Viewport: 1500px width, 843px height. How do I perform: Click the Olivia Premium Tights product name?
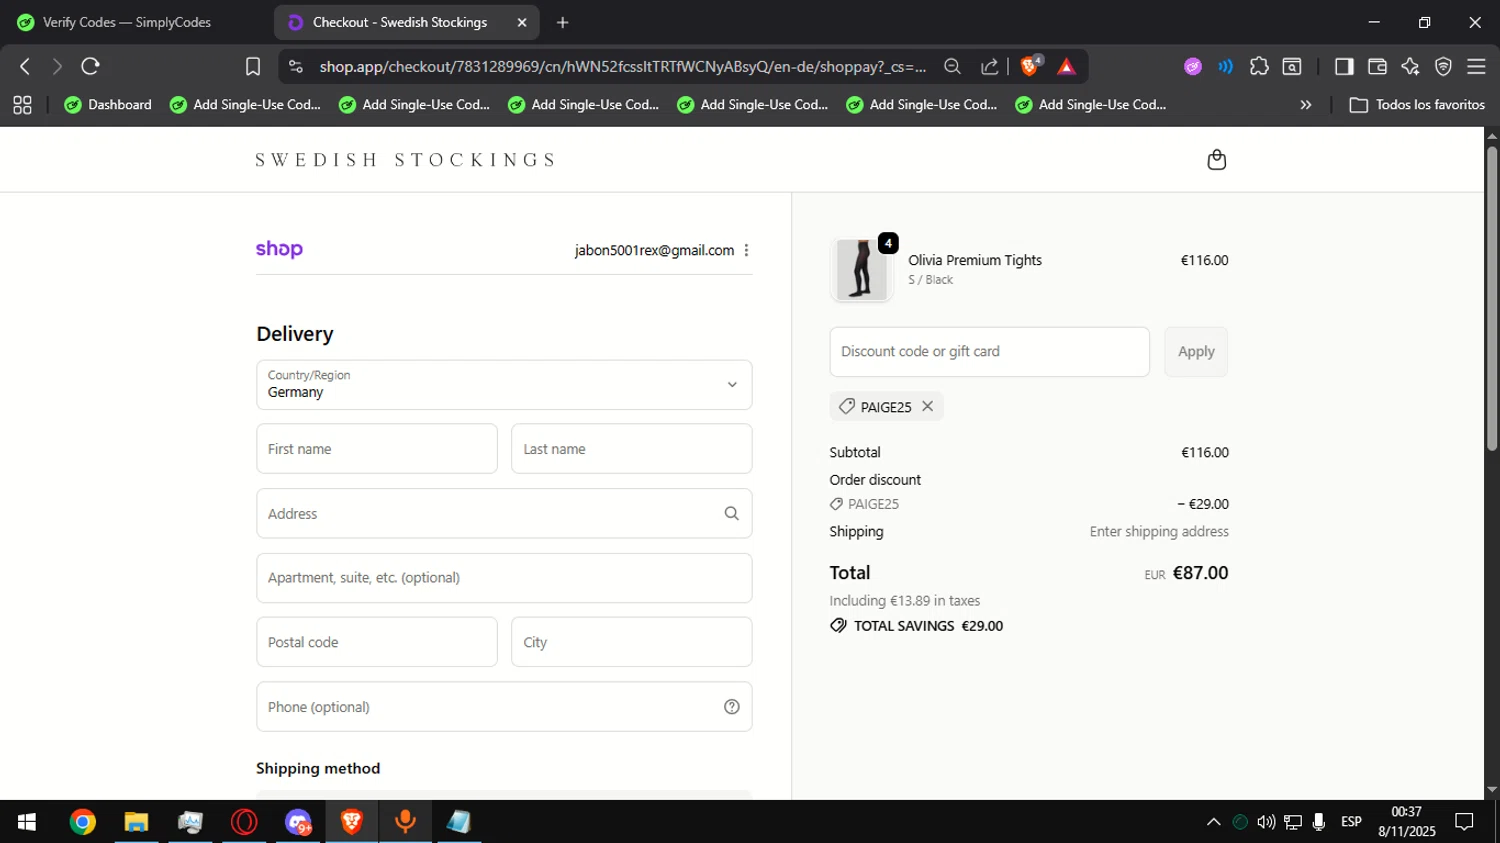pos(975,260)
